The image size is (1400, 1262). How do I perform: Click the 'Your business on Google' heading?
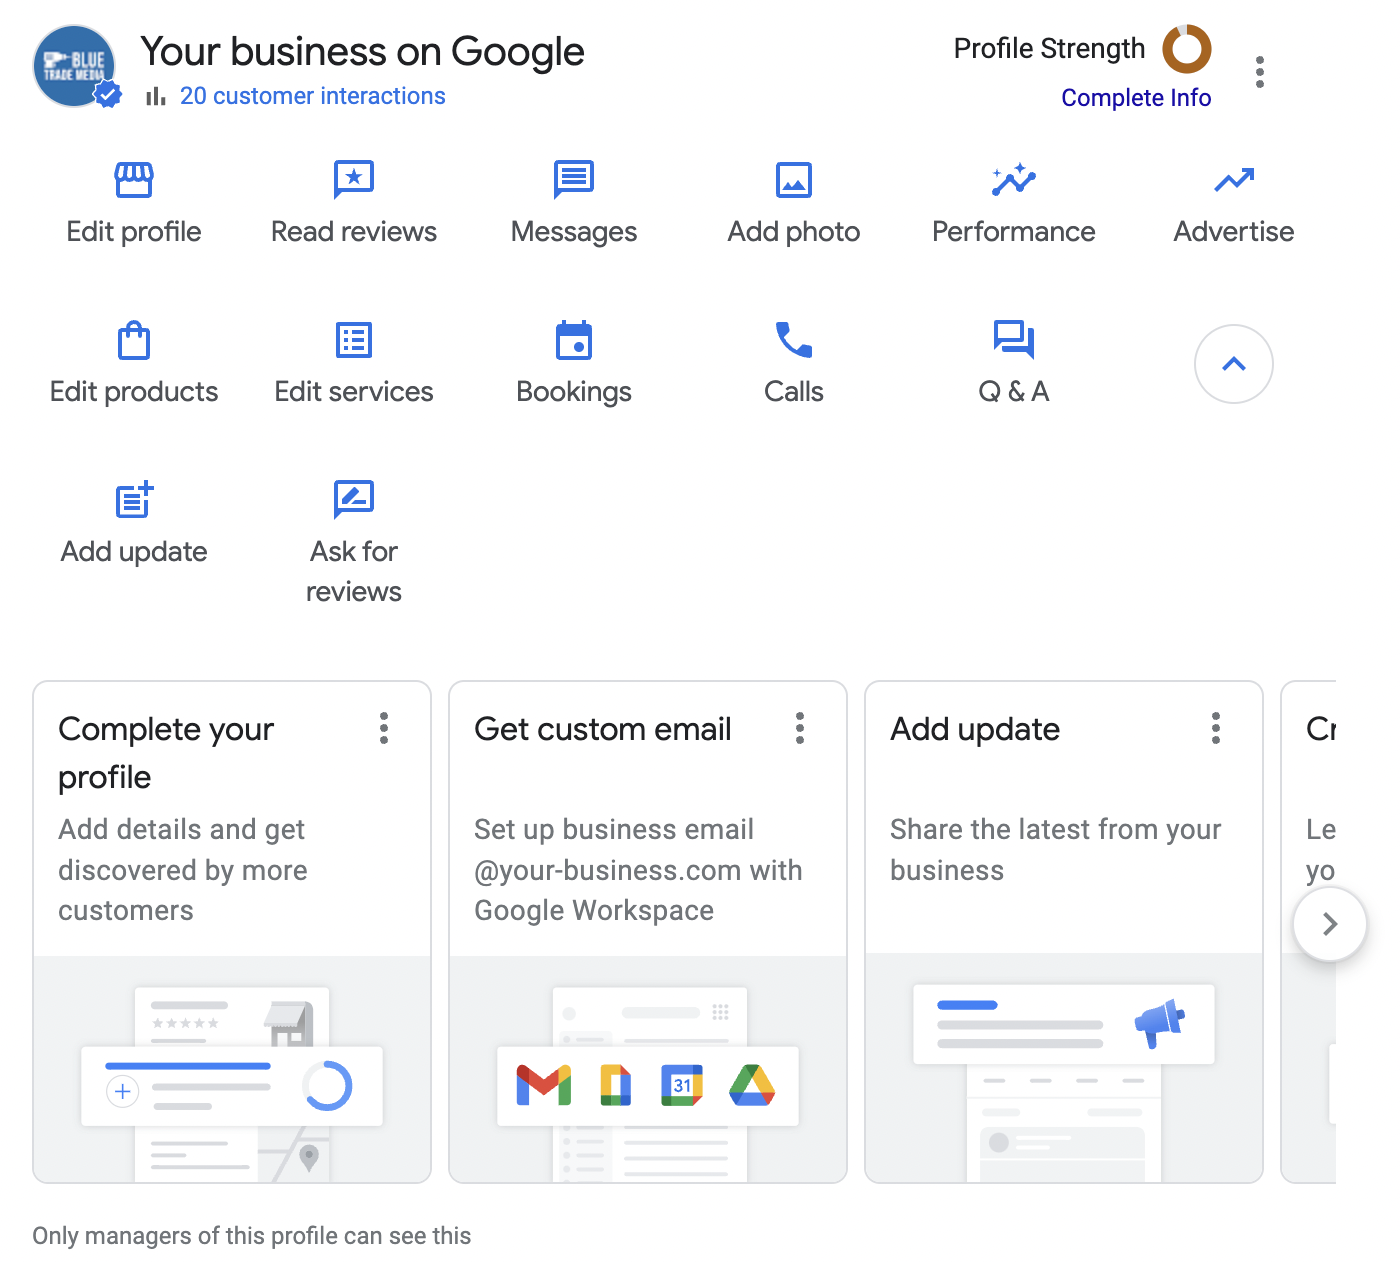click(362, 51)
